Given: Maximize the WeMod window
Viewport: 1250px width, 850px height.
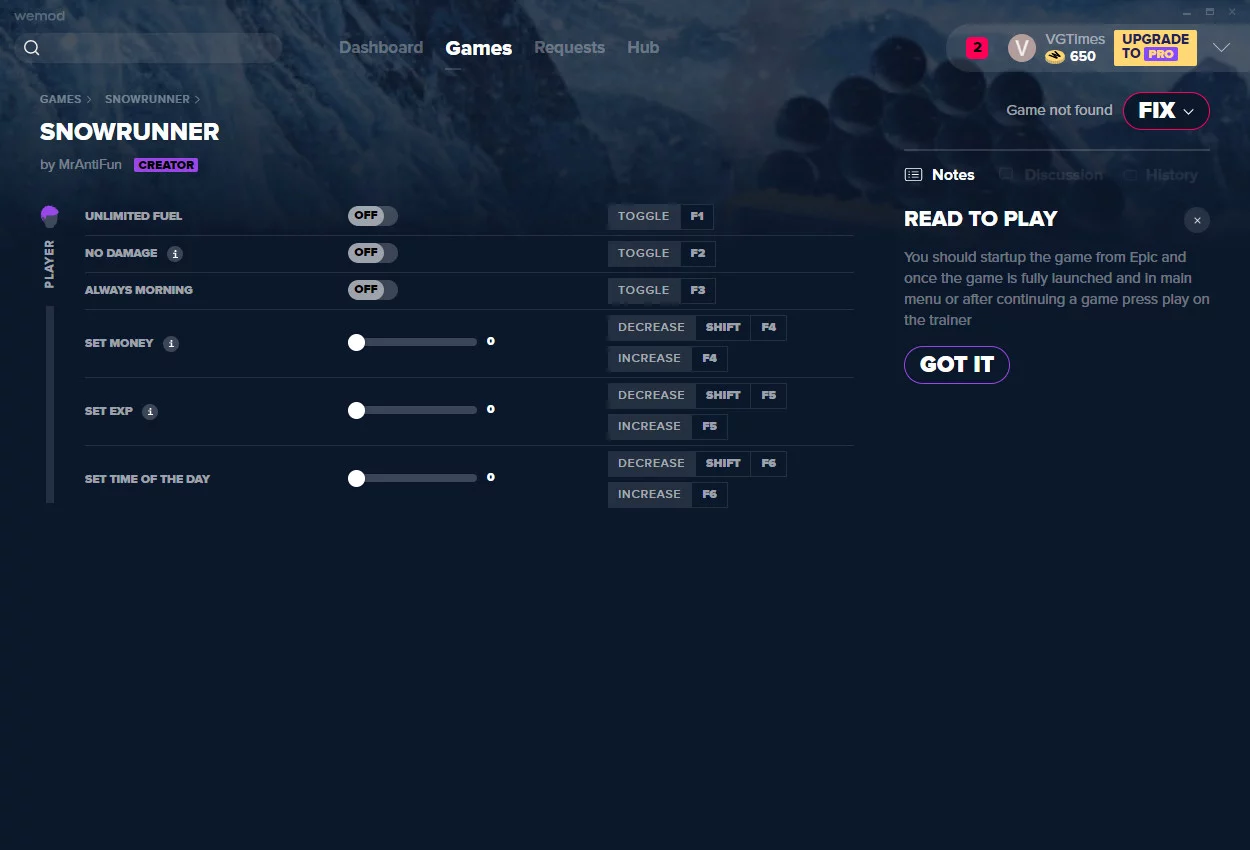Looking at the screenshot, I should pyautogui.click(x=1209, y=12).
